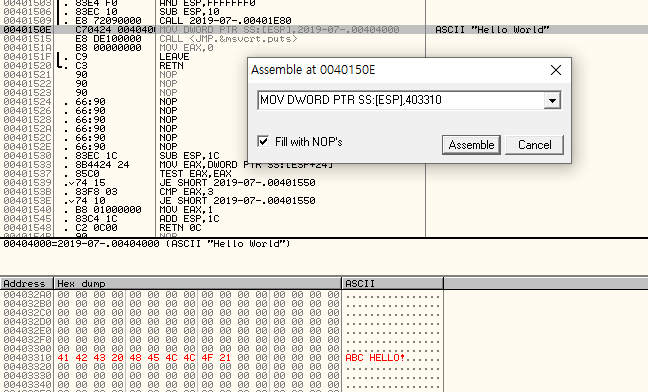Select the RETN 0C instruction row
The height and width of the screenshot is (392, 648).
(180, 228)
